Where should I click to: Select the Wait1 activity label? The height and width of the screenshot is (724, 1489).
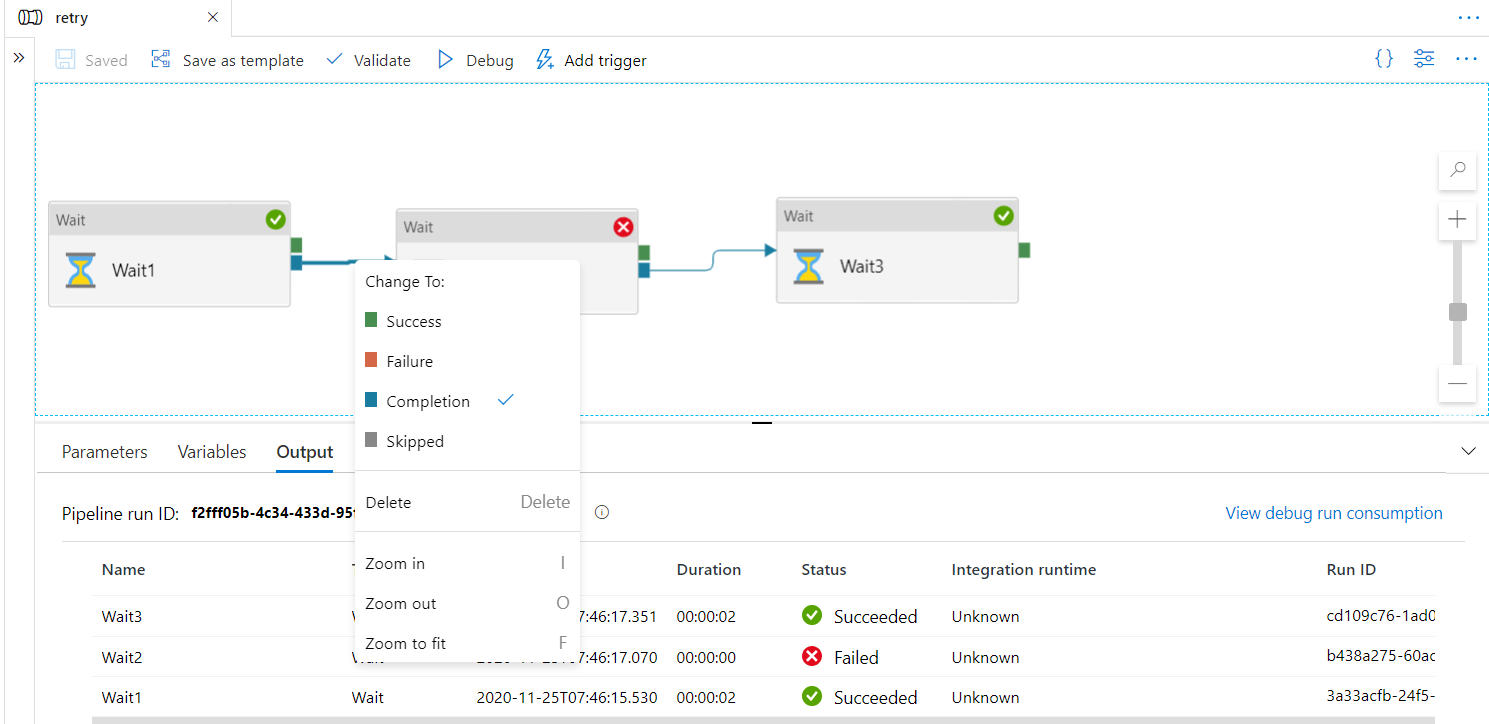134,270
